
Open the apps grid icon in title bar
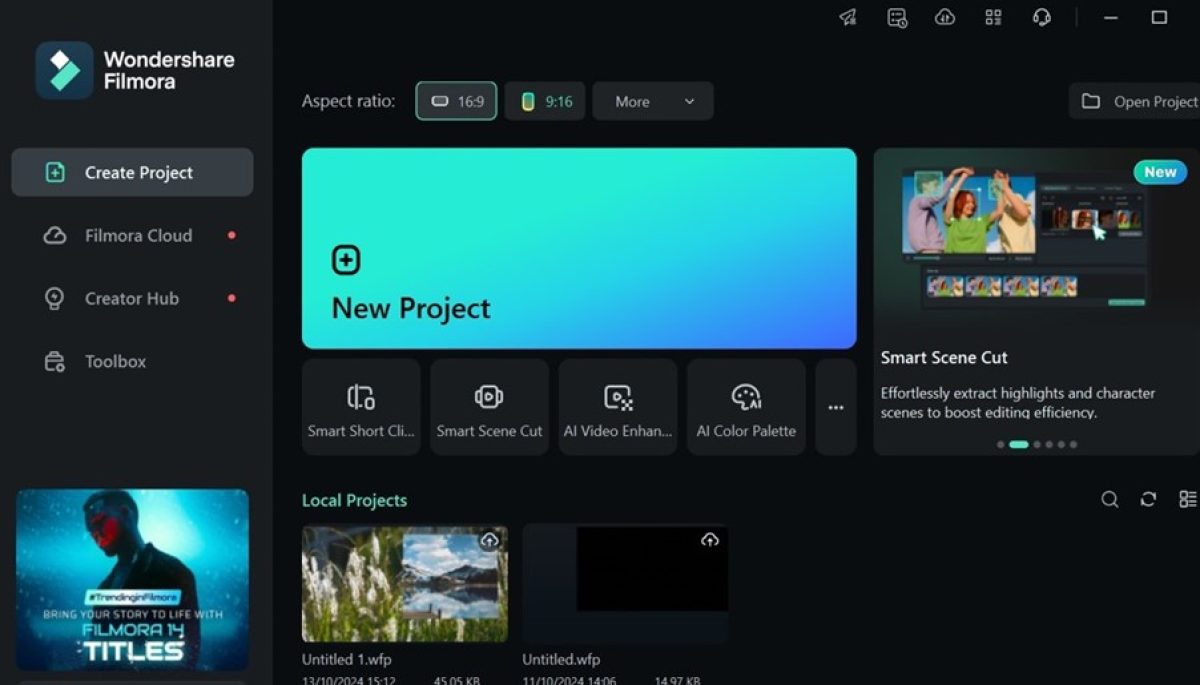pos(993,18)
